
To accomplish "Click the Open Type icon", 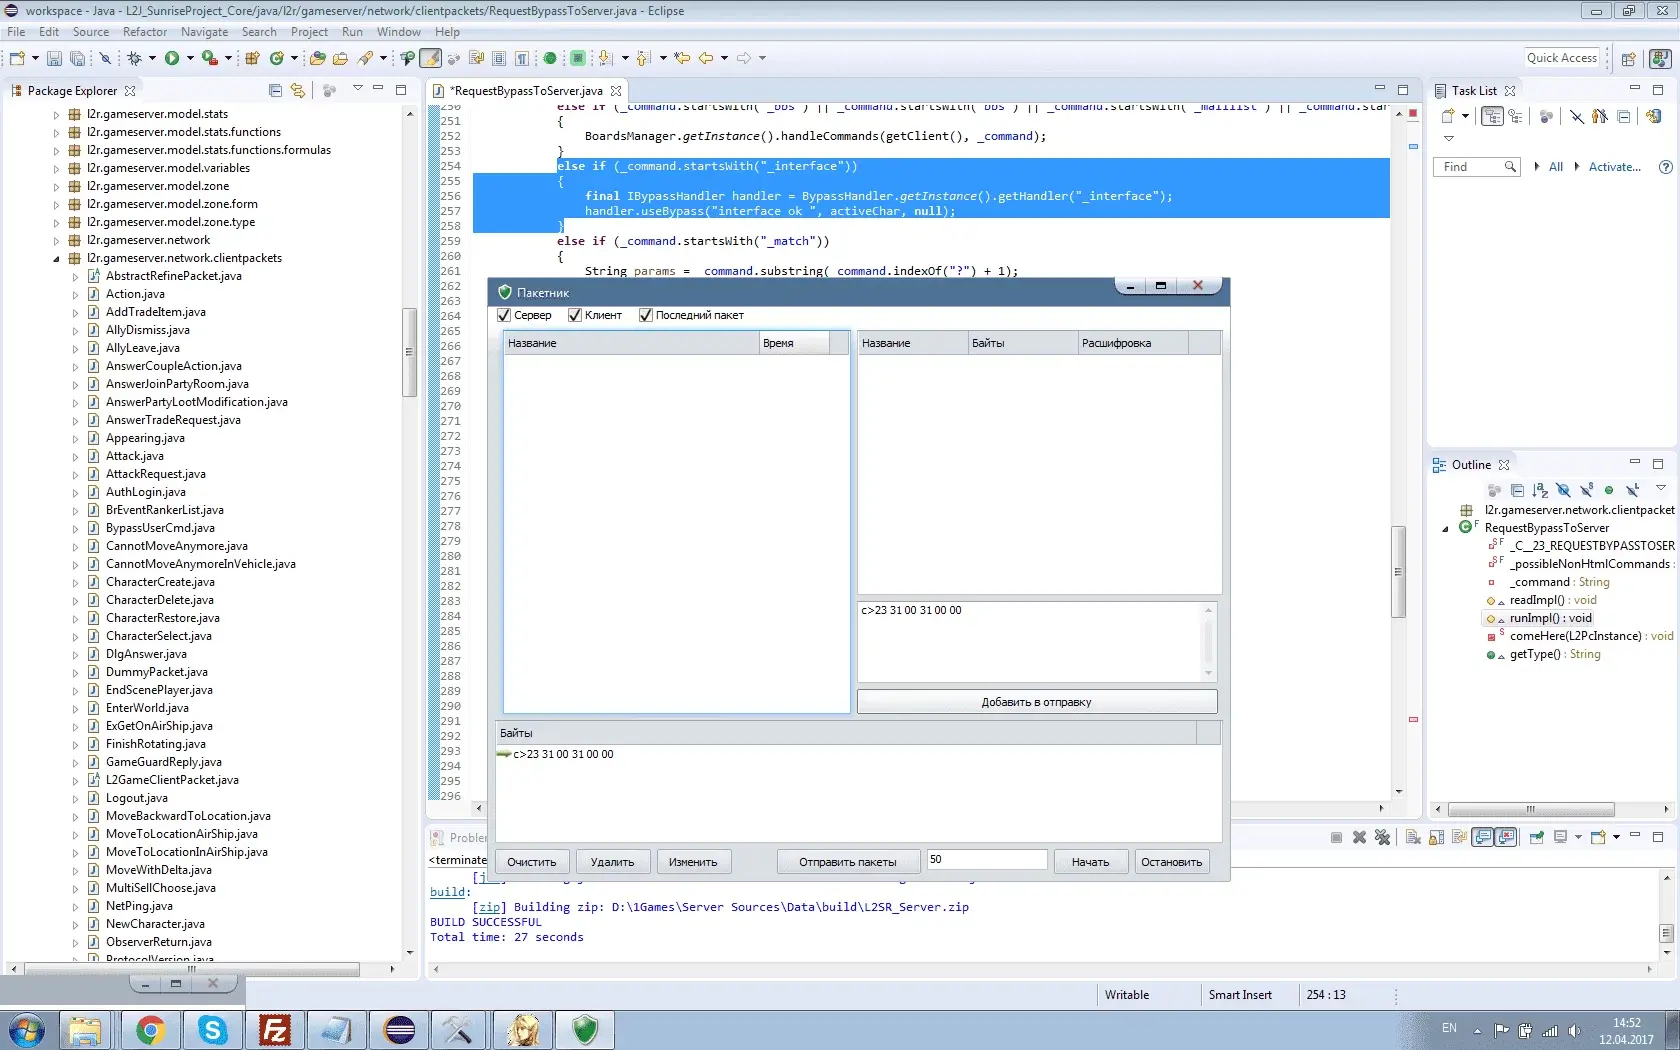I will [x=317, y=58].
